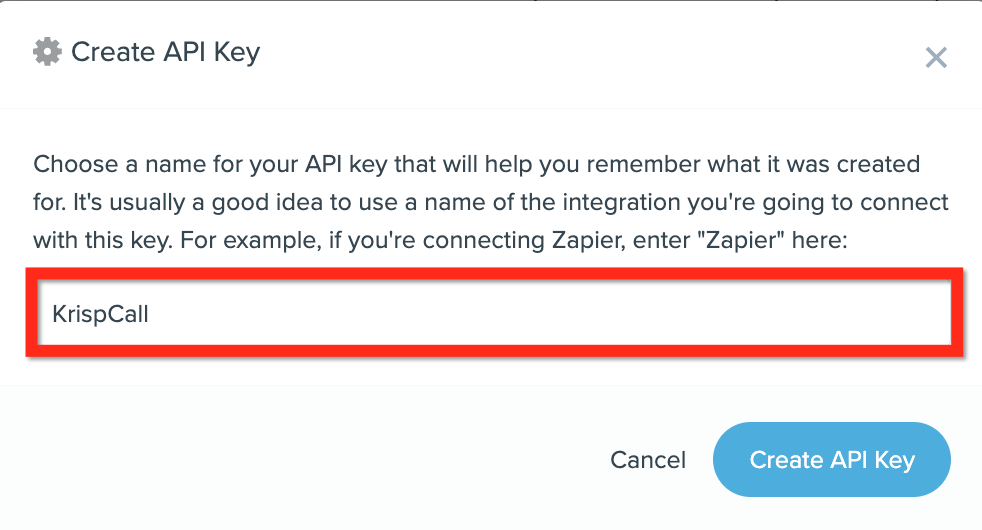Cancel the API key creation
982x530 pixels.
[x=648, y=460]
